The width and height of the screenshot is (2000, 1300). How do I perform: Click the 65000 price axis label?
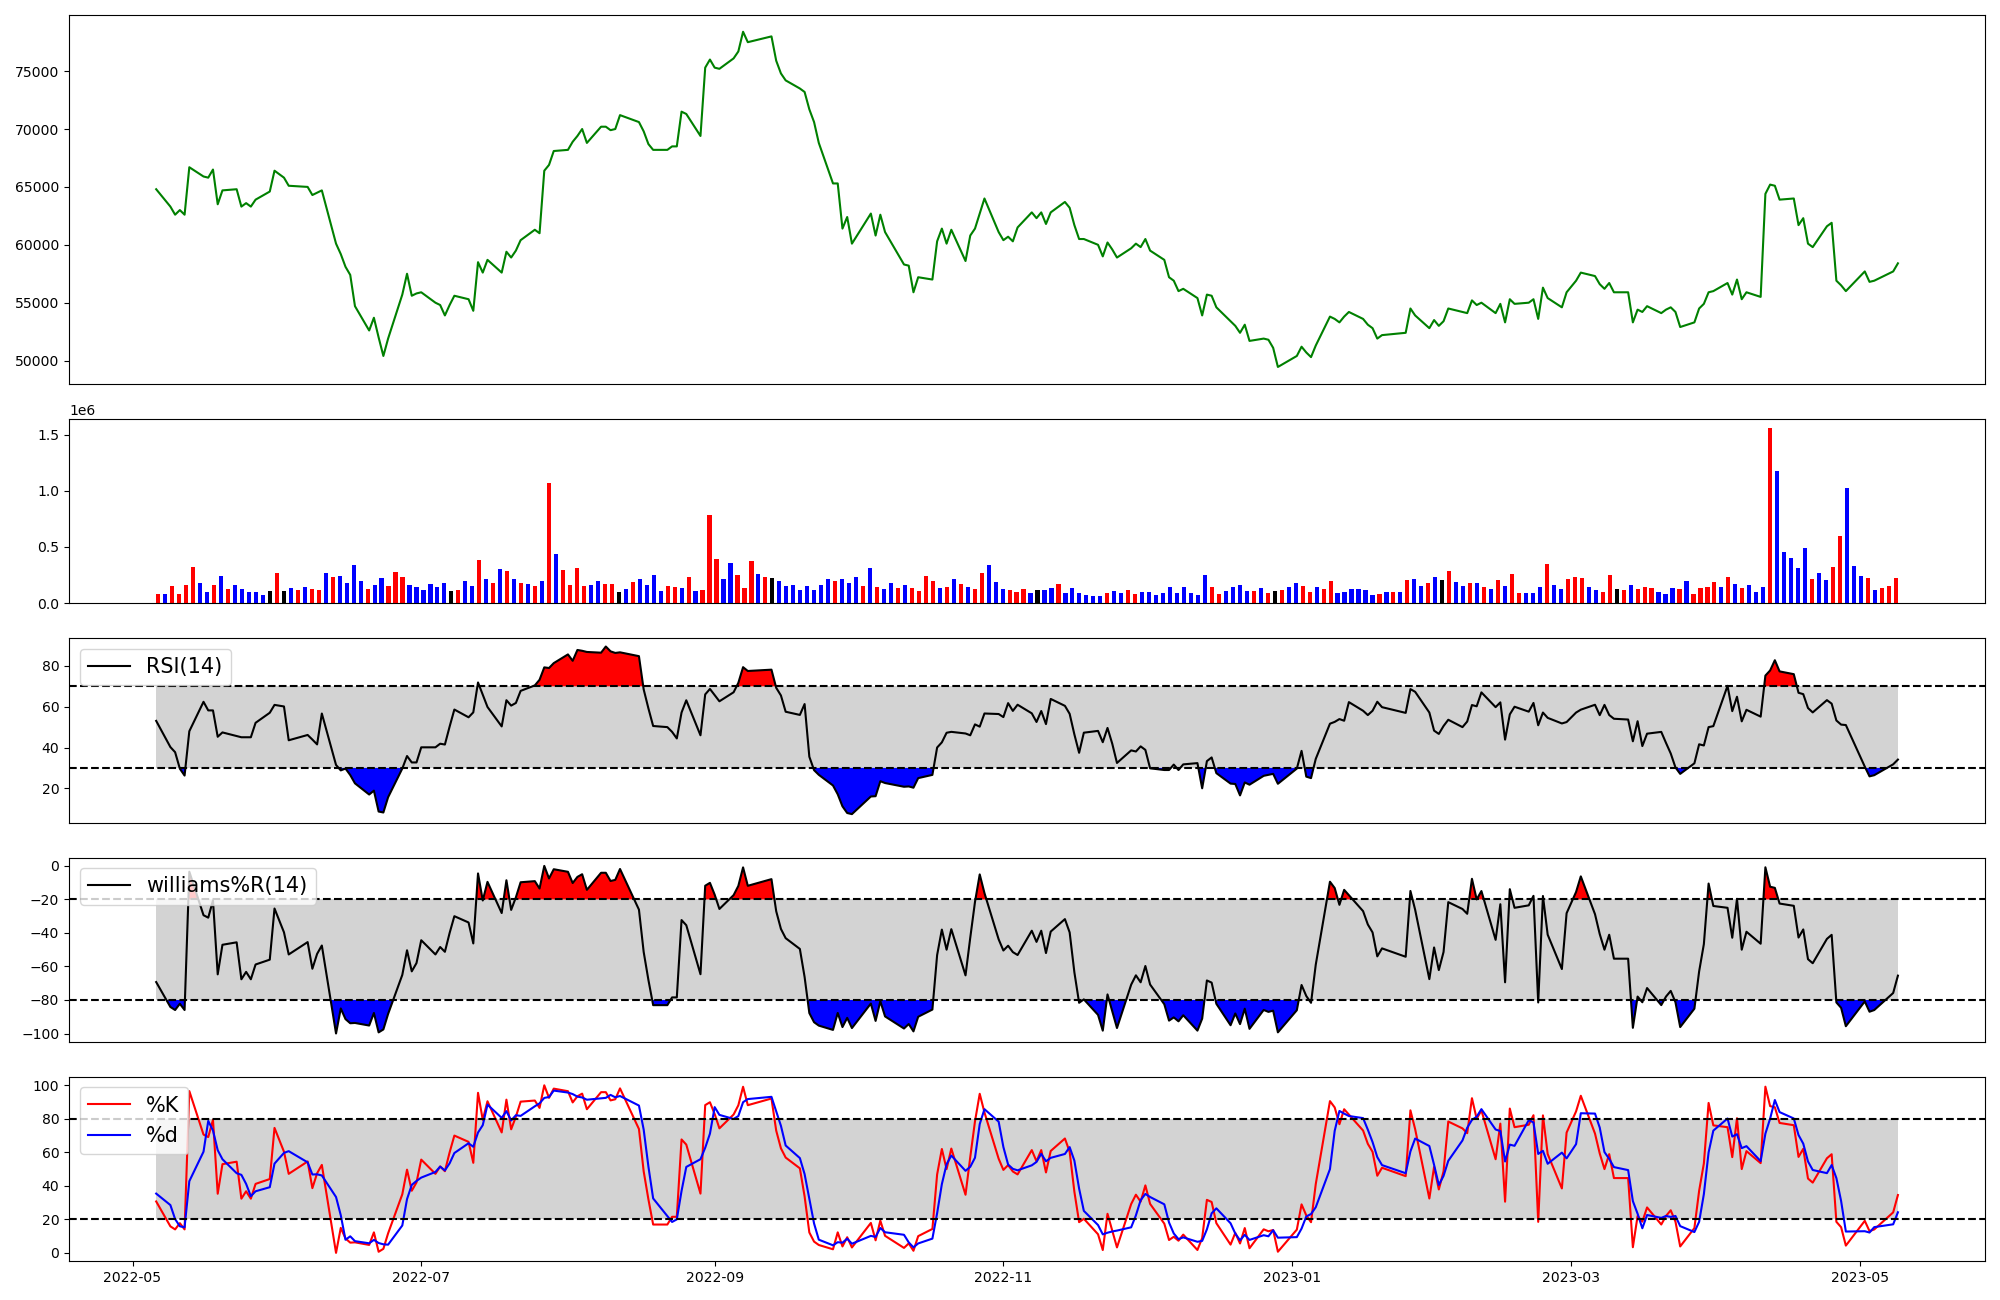(36, 187)
